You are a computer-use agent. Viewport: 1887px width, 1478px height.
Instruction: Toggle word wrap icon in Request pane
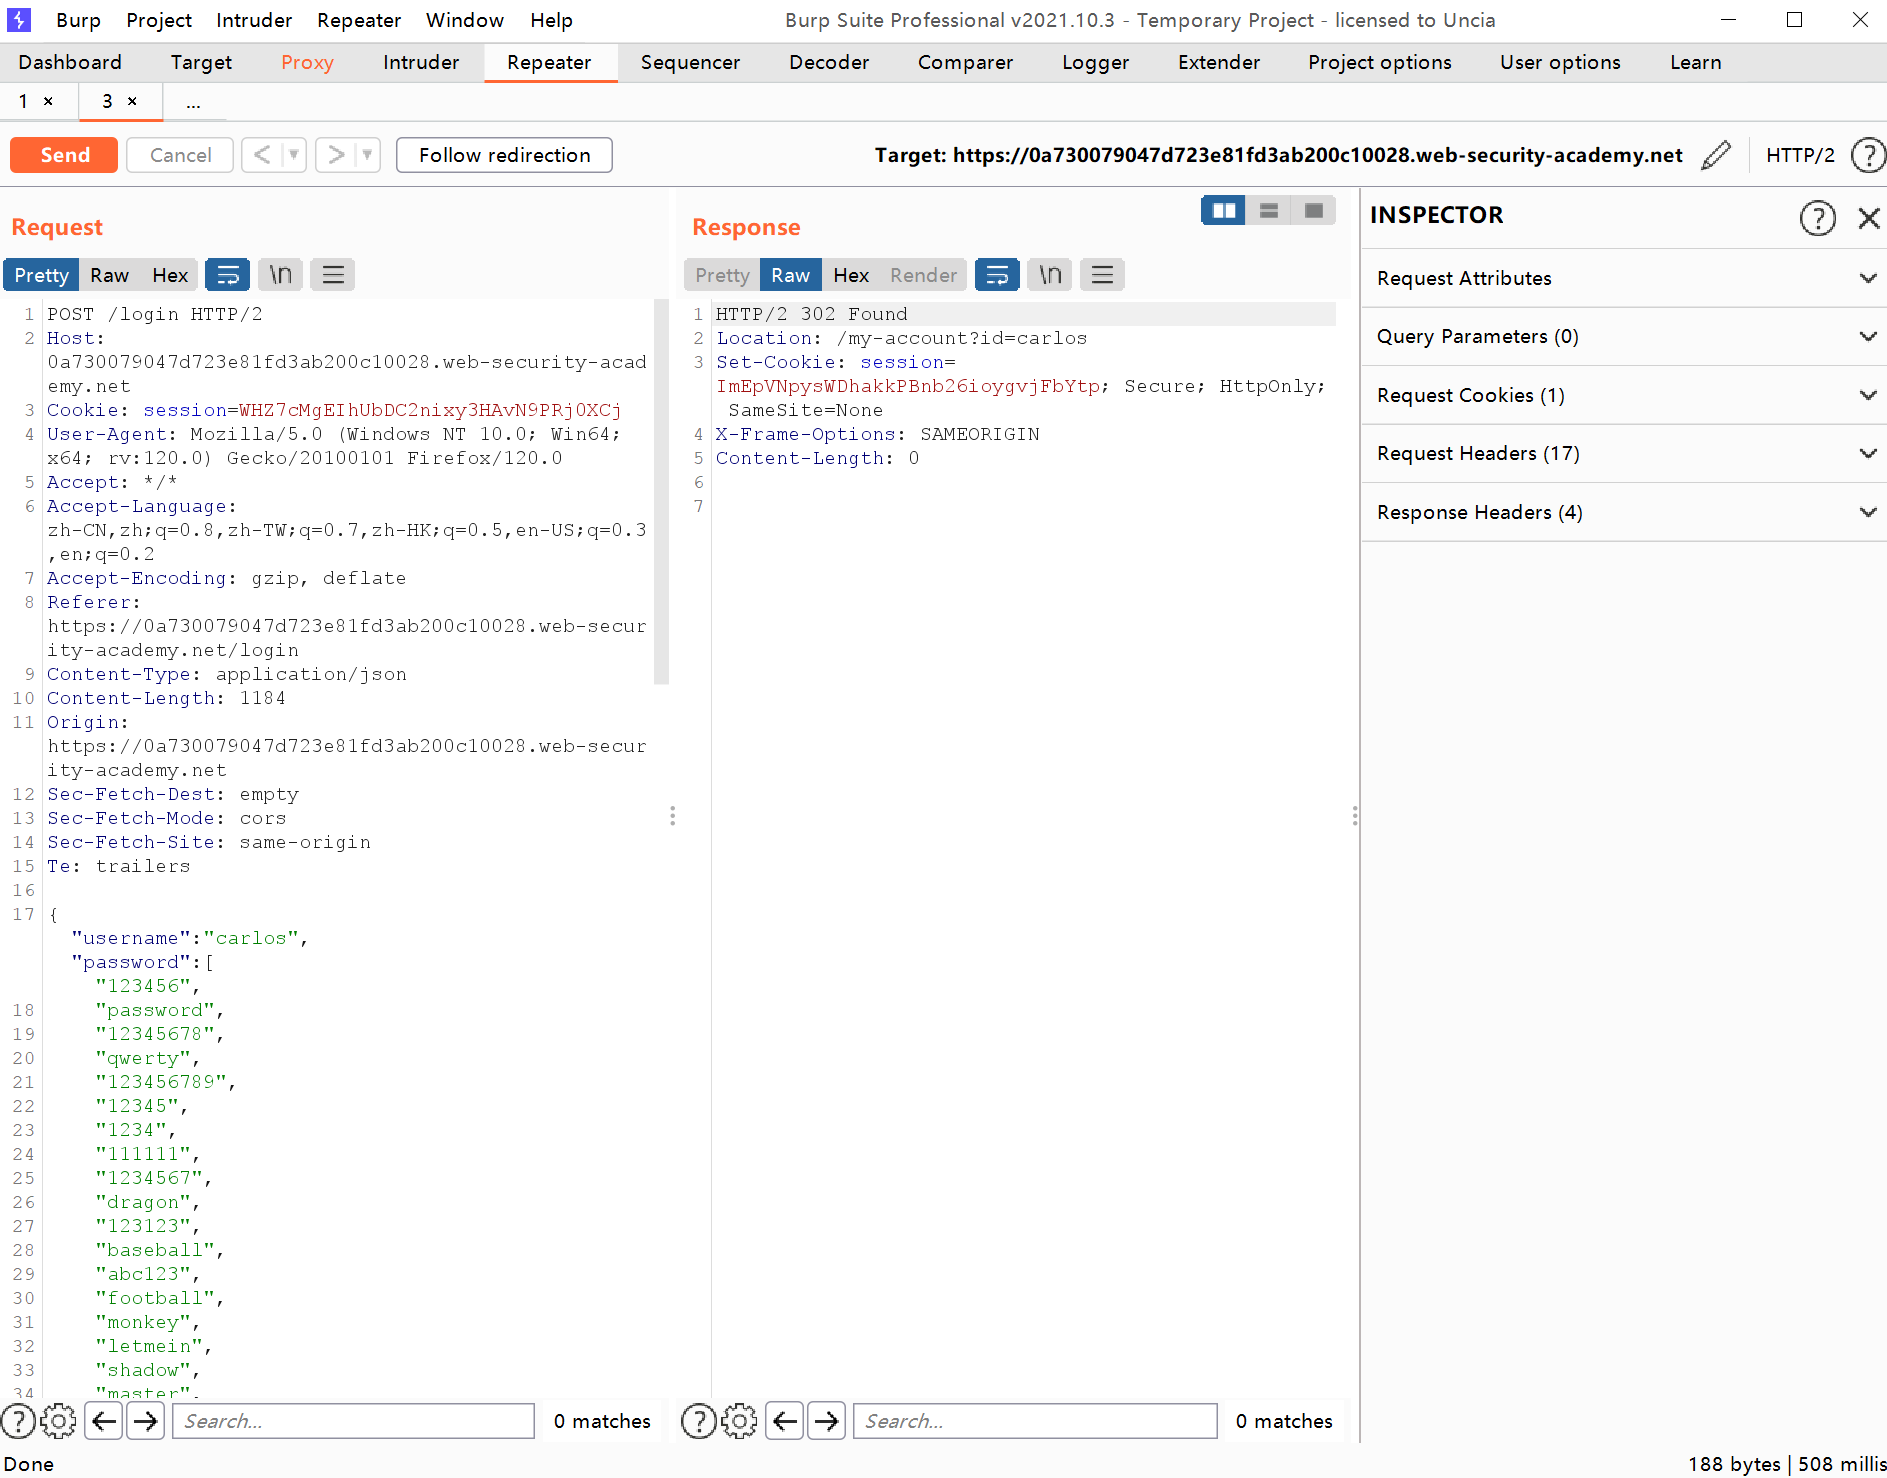tap(228, 275)
